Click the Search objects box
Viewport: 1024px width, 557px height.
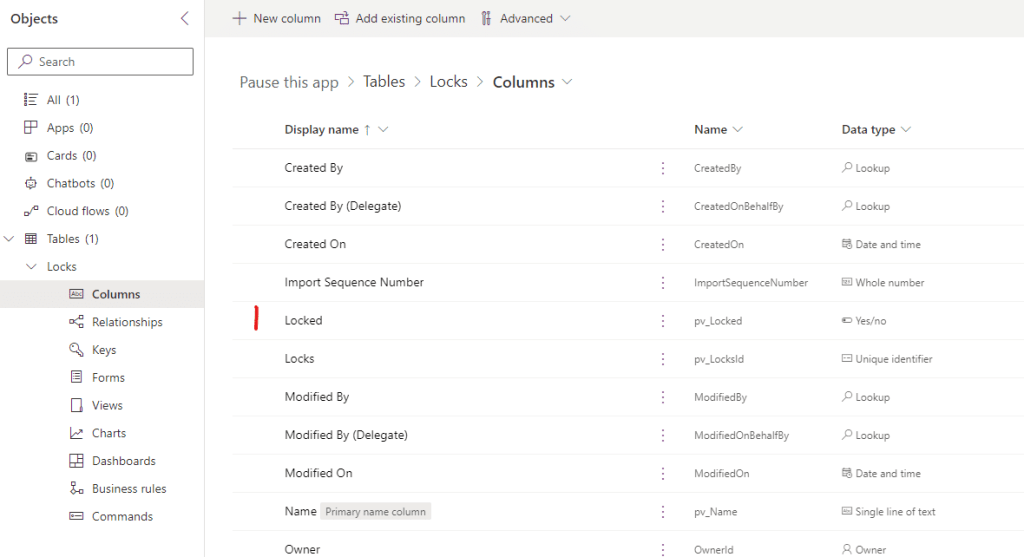101,61
